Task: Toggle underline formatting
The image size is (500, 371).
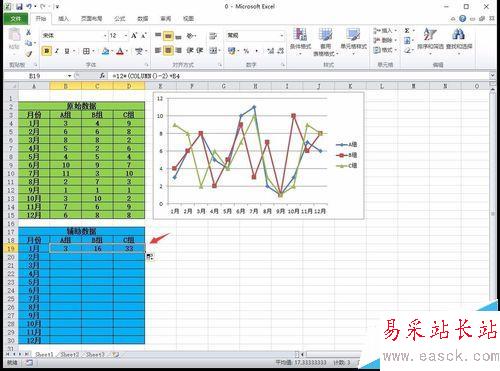Action: click(x=67, y=51)
